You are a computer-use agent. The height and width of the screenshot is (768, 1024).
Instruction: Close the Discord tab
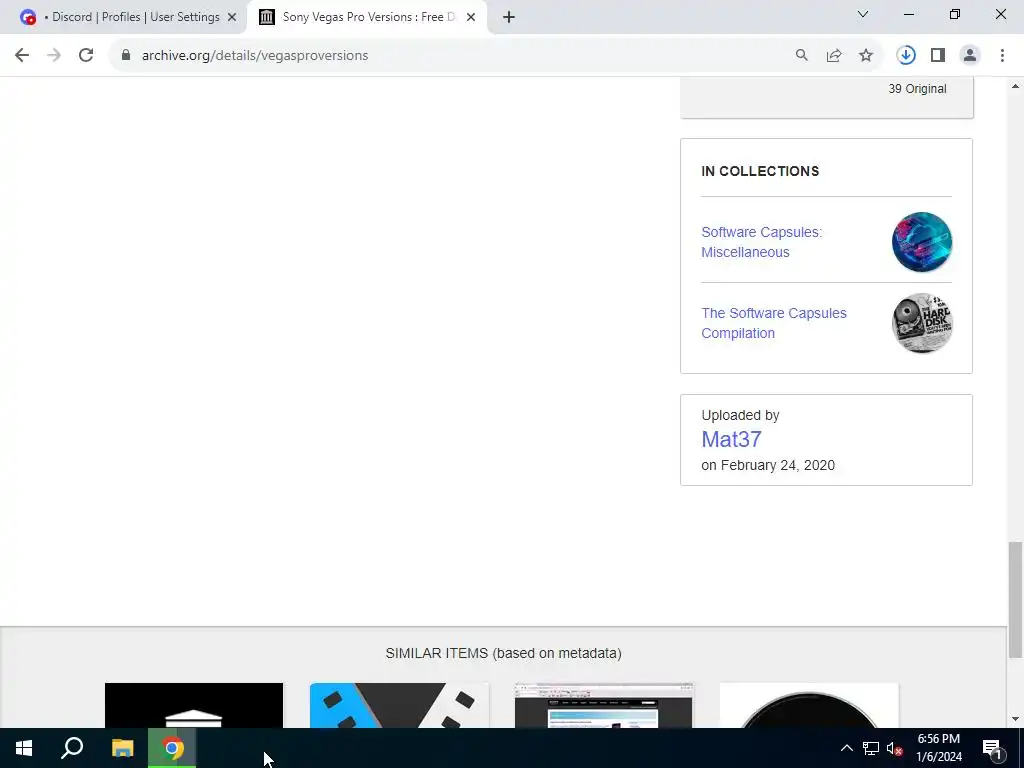coord(232,17)
